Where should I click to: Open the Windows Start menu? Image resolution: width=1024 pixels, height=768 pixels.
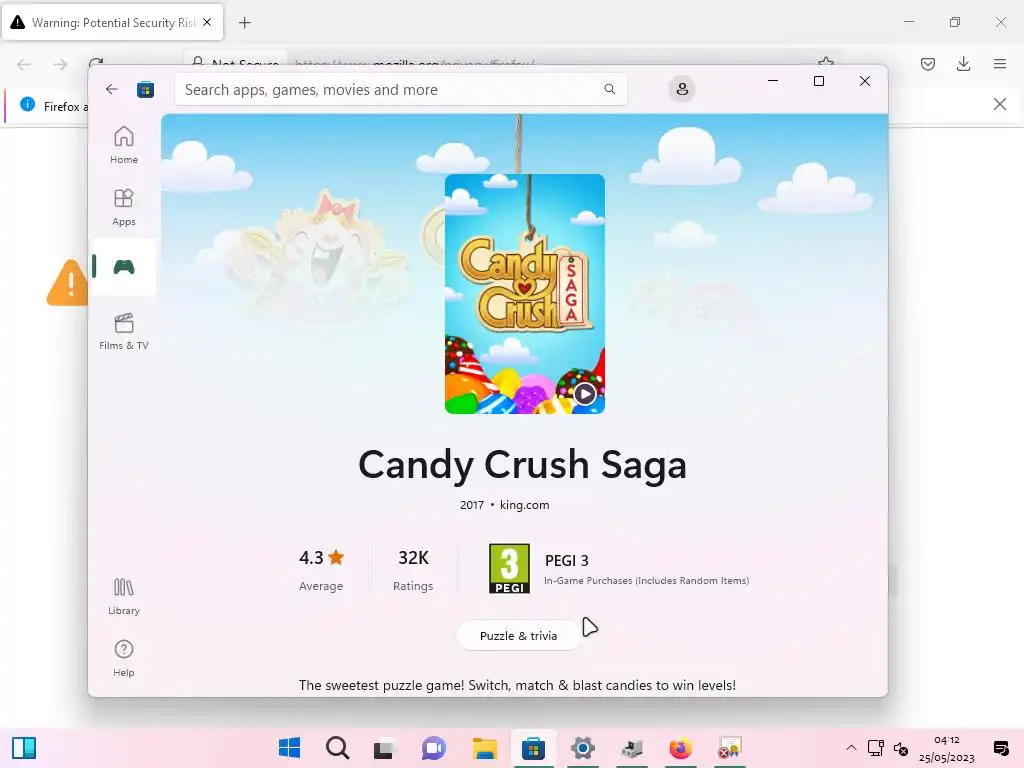coord(289,748)
